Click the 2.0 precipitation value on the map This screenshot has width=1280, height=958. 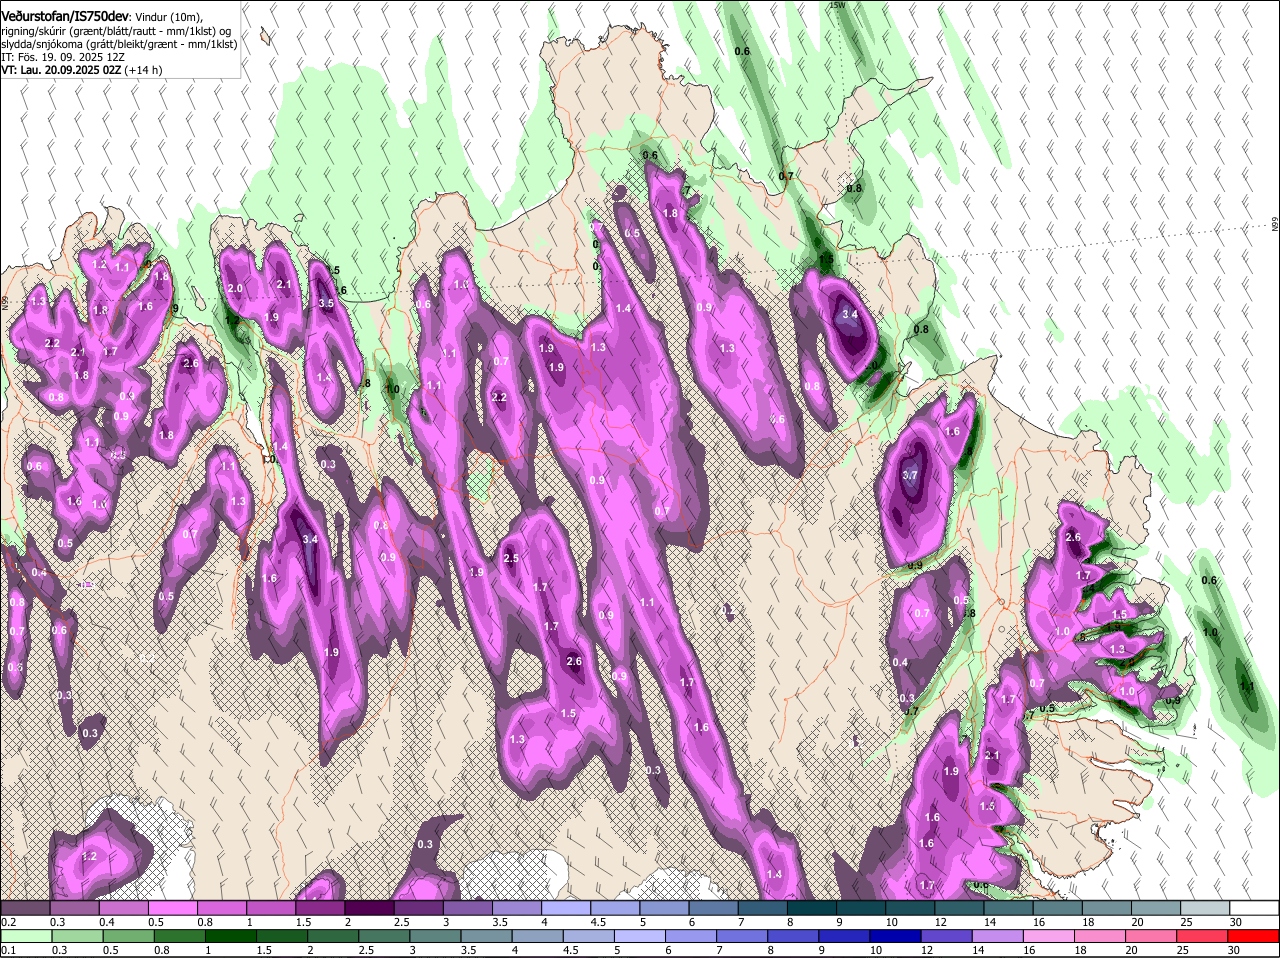(x=236, y=288)
